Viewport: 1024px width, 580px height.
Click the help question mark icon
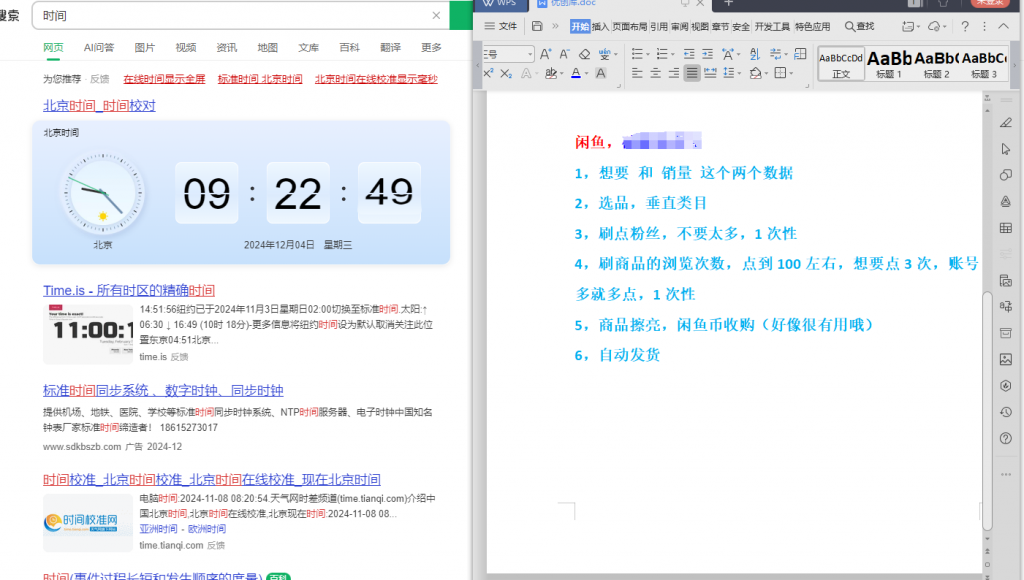coord(965,26)
